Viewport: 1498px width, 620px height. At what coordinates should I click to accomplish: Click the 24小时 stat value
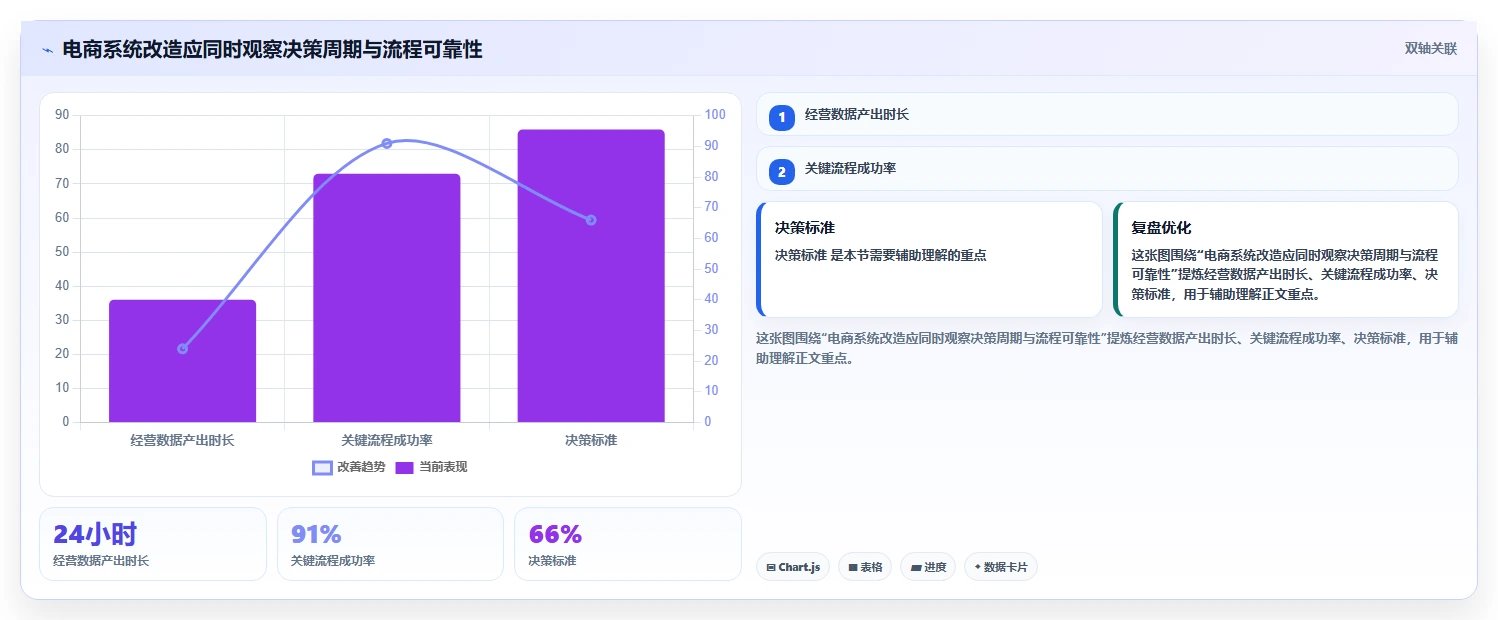pos(95,534)
